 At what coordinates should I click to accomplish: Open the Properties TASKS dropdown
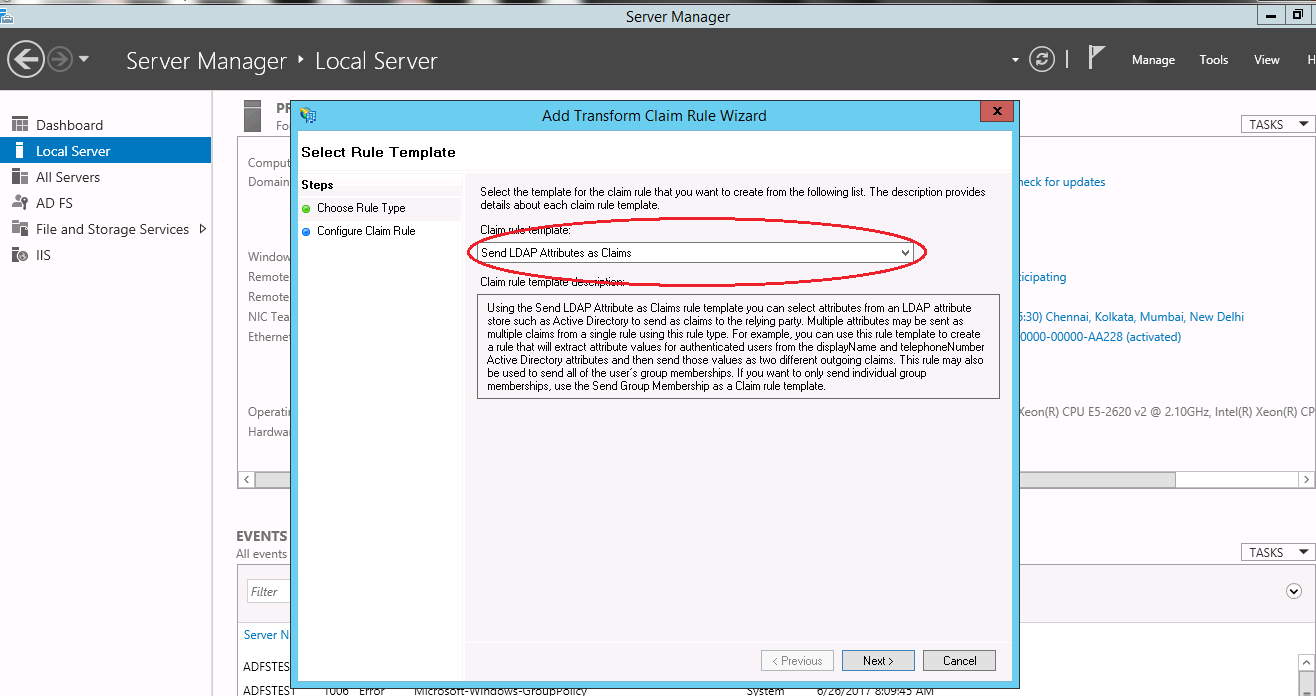point(1277,124)
